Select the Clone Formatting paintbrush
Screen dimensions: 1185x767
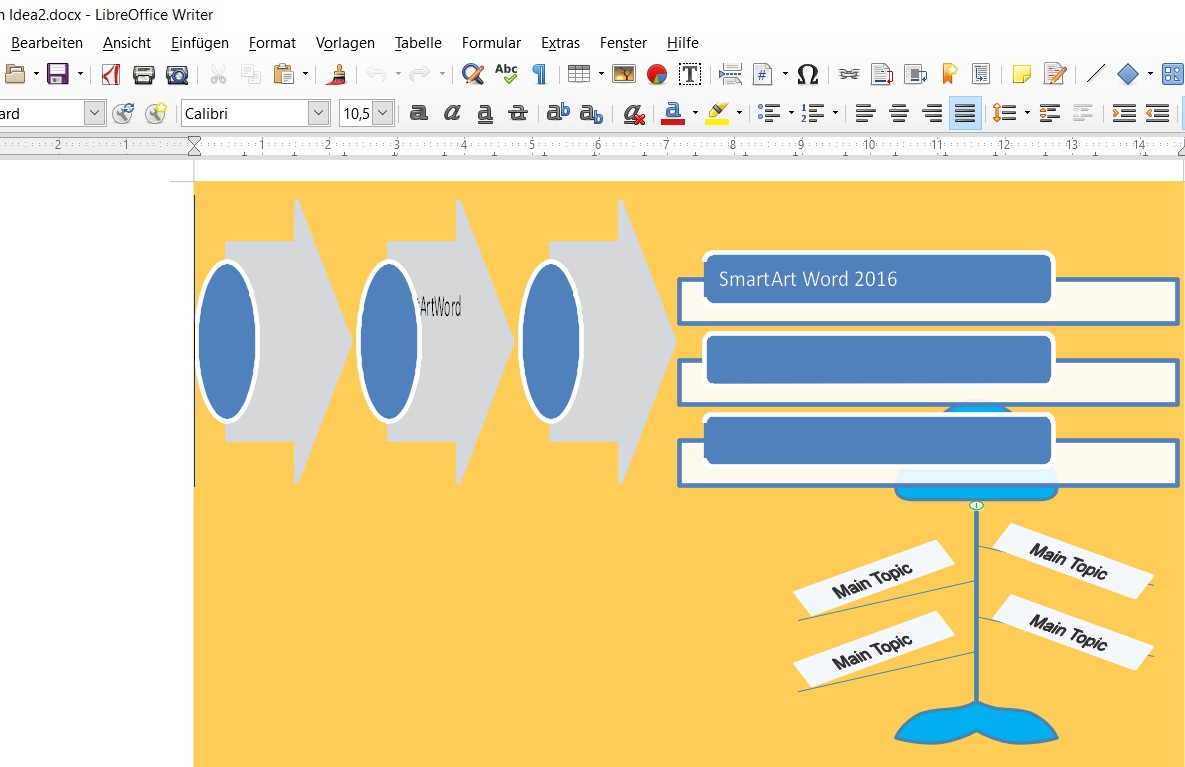pyautogui.click(x=337, y=74)
